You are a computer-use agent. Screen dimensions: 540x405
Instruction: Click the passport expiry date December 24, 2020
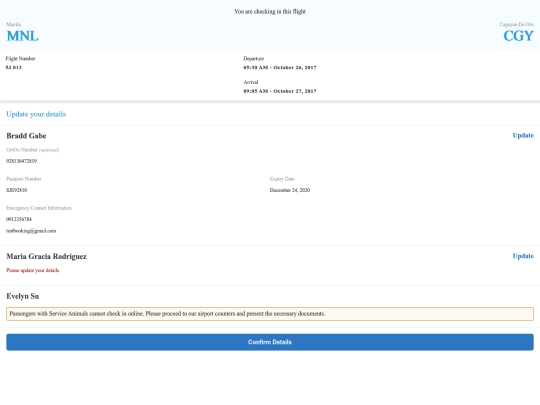[x=290, y=190]
